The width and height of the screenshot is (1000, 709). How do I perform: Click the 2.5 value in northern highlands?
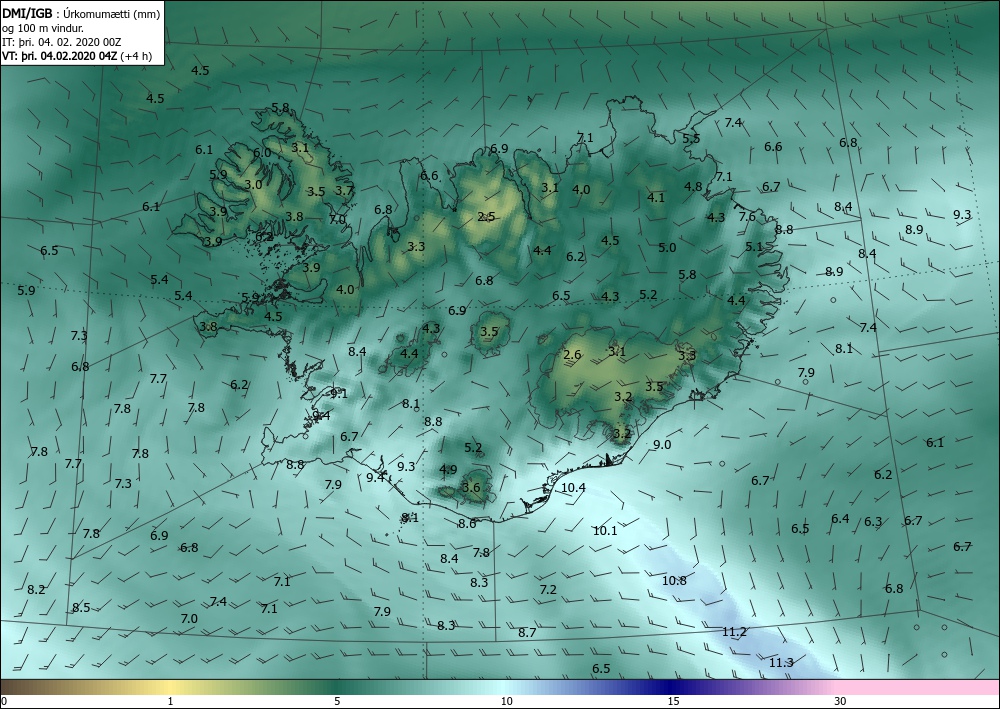point(486,217)
